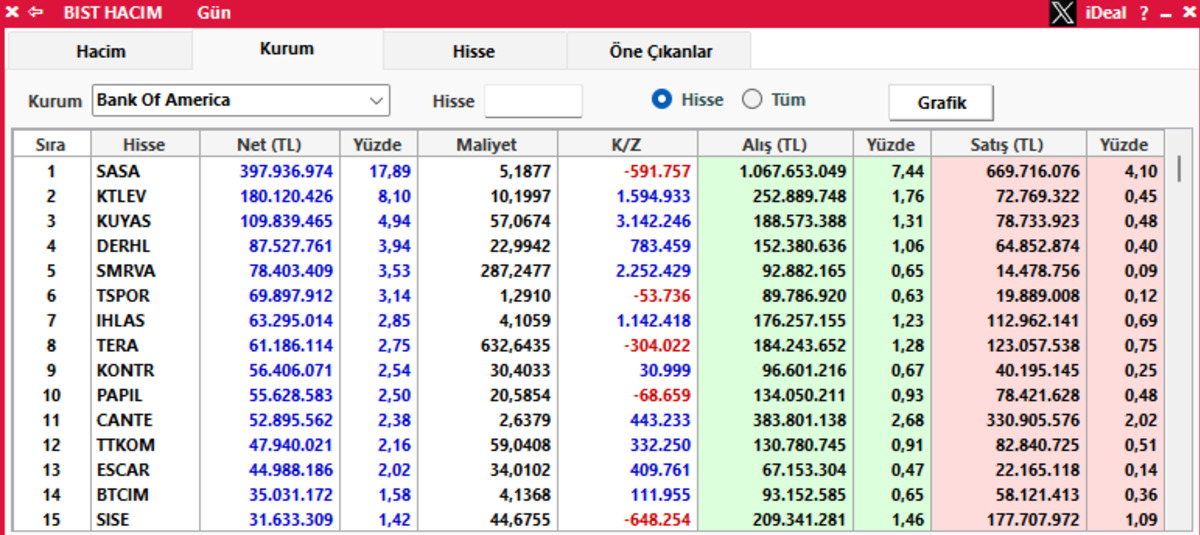Sort by the Net (TL) column header
Image resolution: width=1200 pixels, height=535 pixels.
[270, 145]
